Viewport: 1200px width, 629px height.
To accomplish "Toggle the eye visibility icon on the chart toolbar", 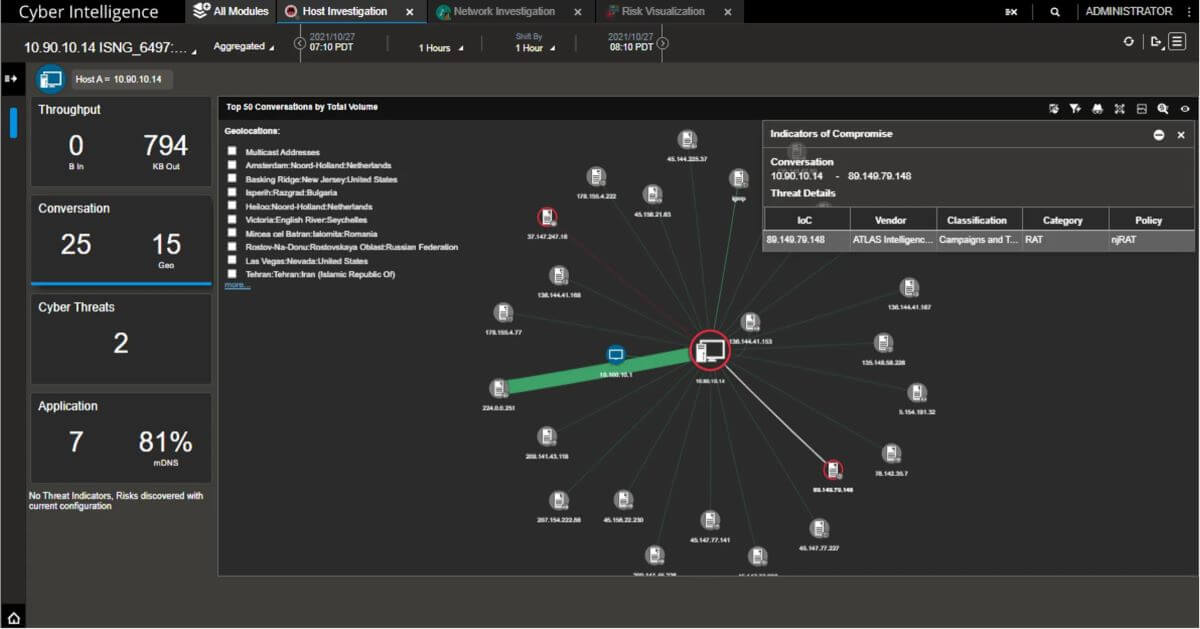I will click(1185, 108).
